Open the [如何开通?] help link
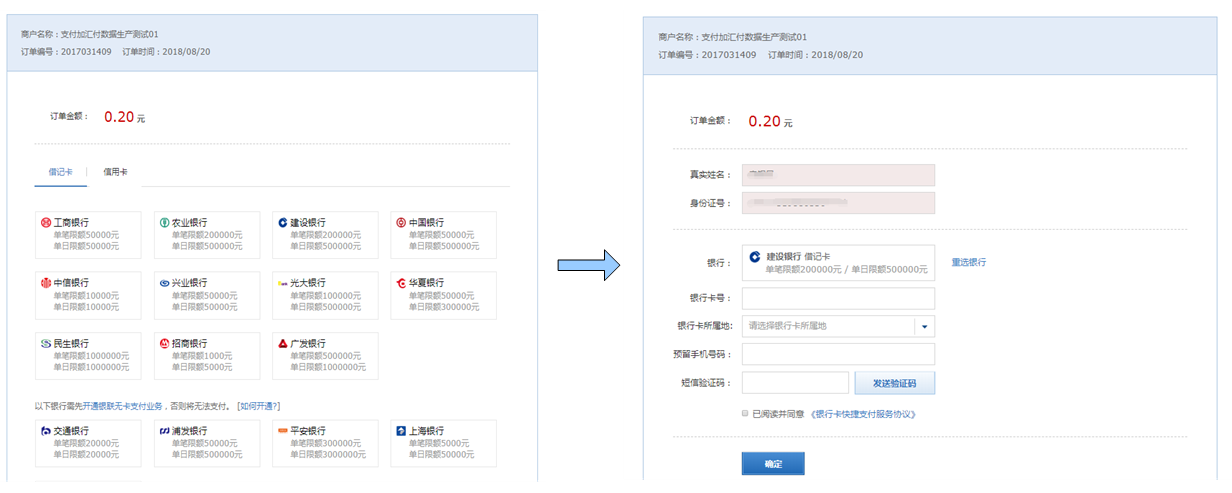The image size is (1232, 493). tap(258, 406)
